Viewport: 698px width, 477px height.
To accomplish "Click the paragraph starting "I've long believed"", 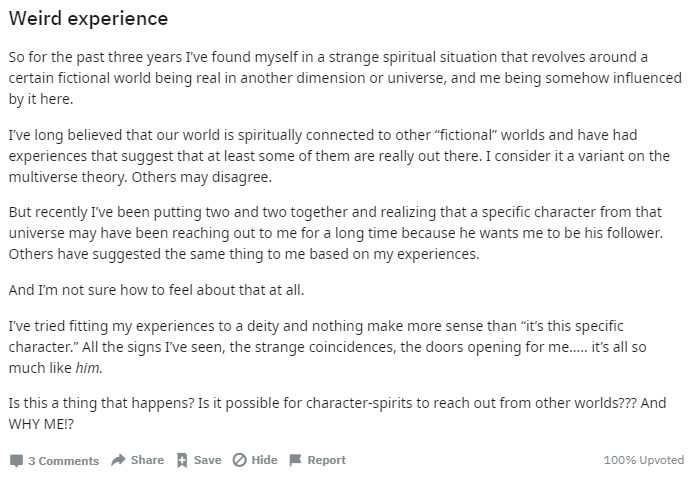I will coord(339,156).
